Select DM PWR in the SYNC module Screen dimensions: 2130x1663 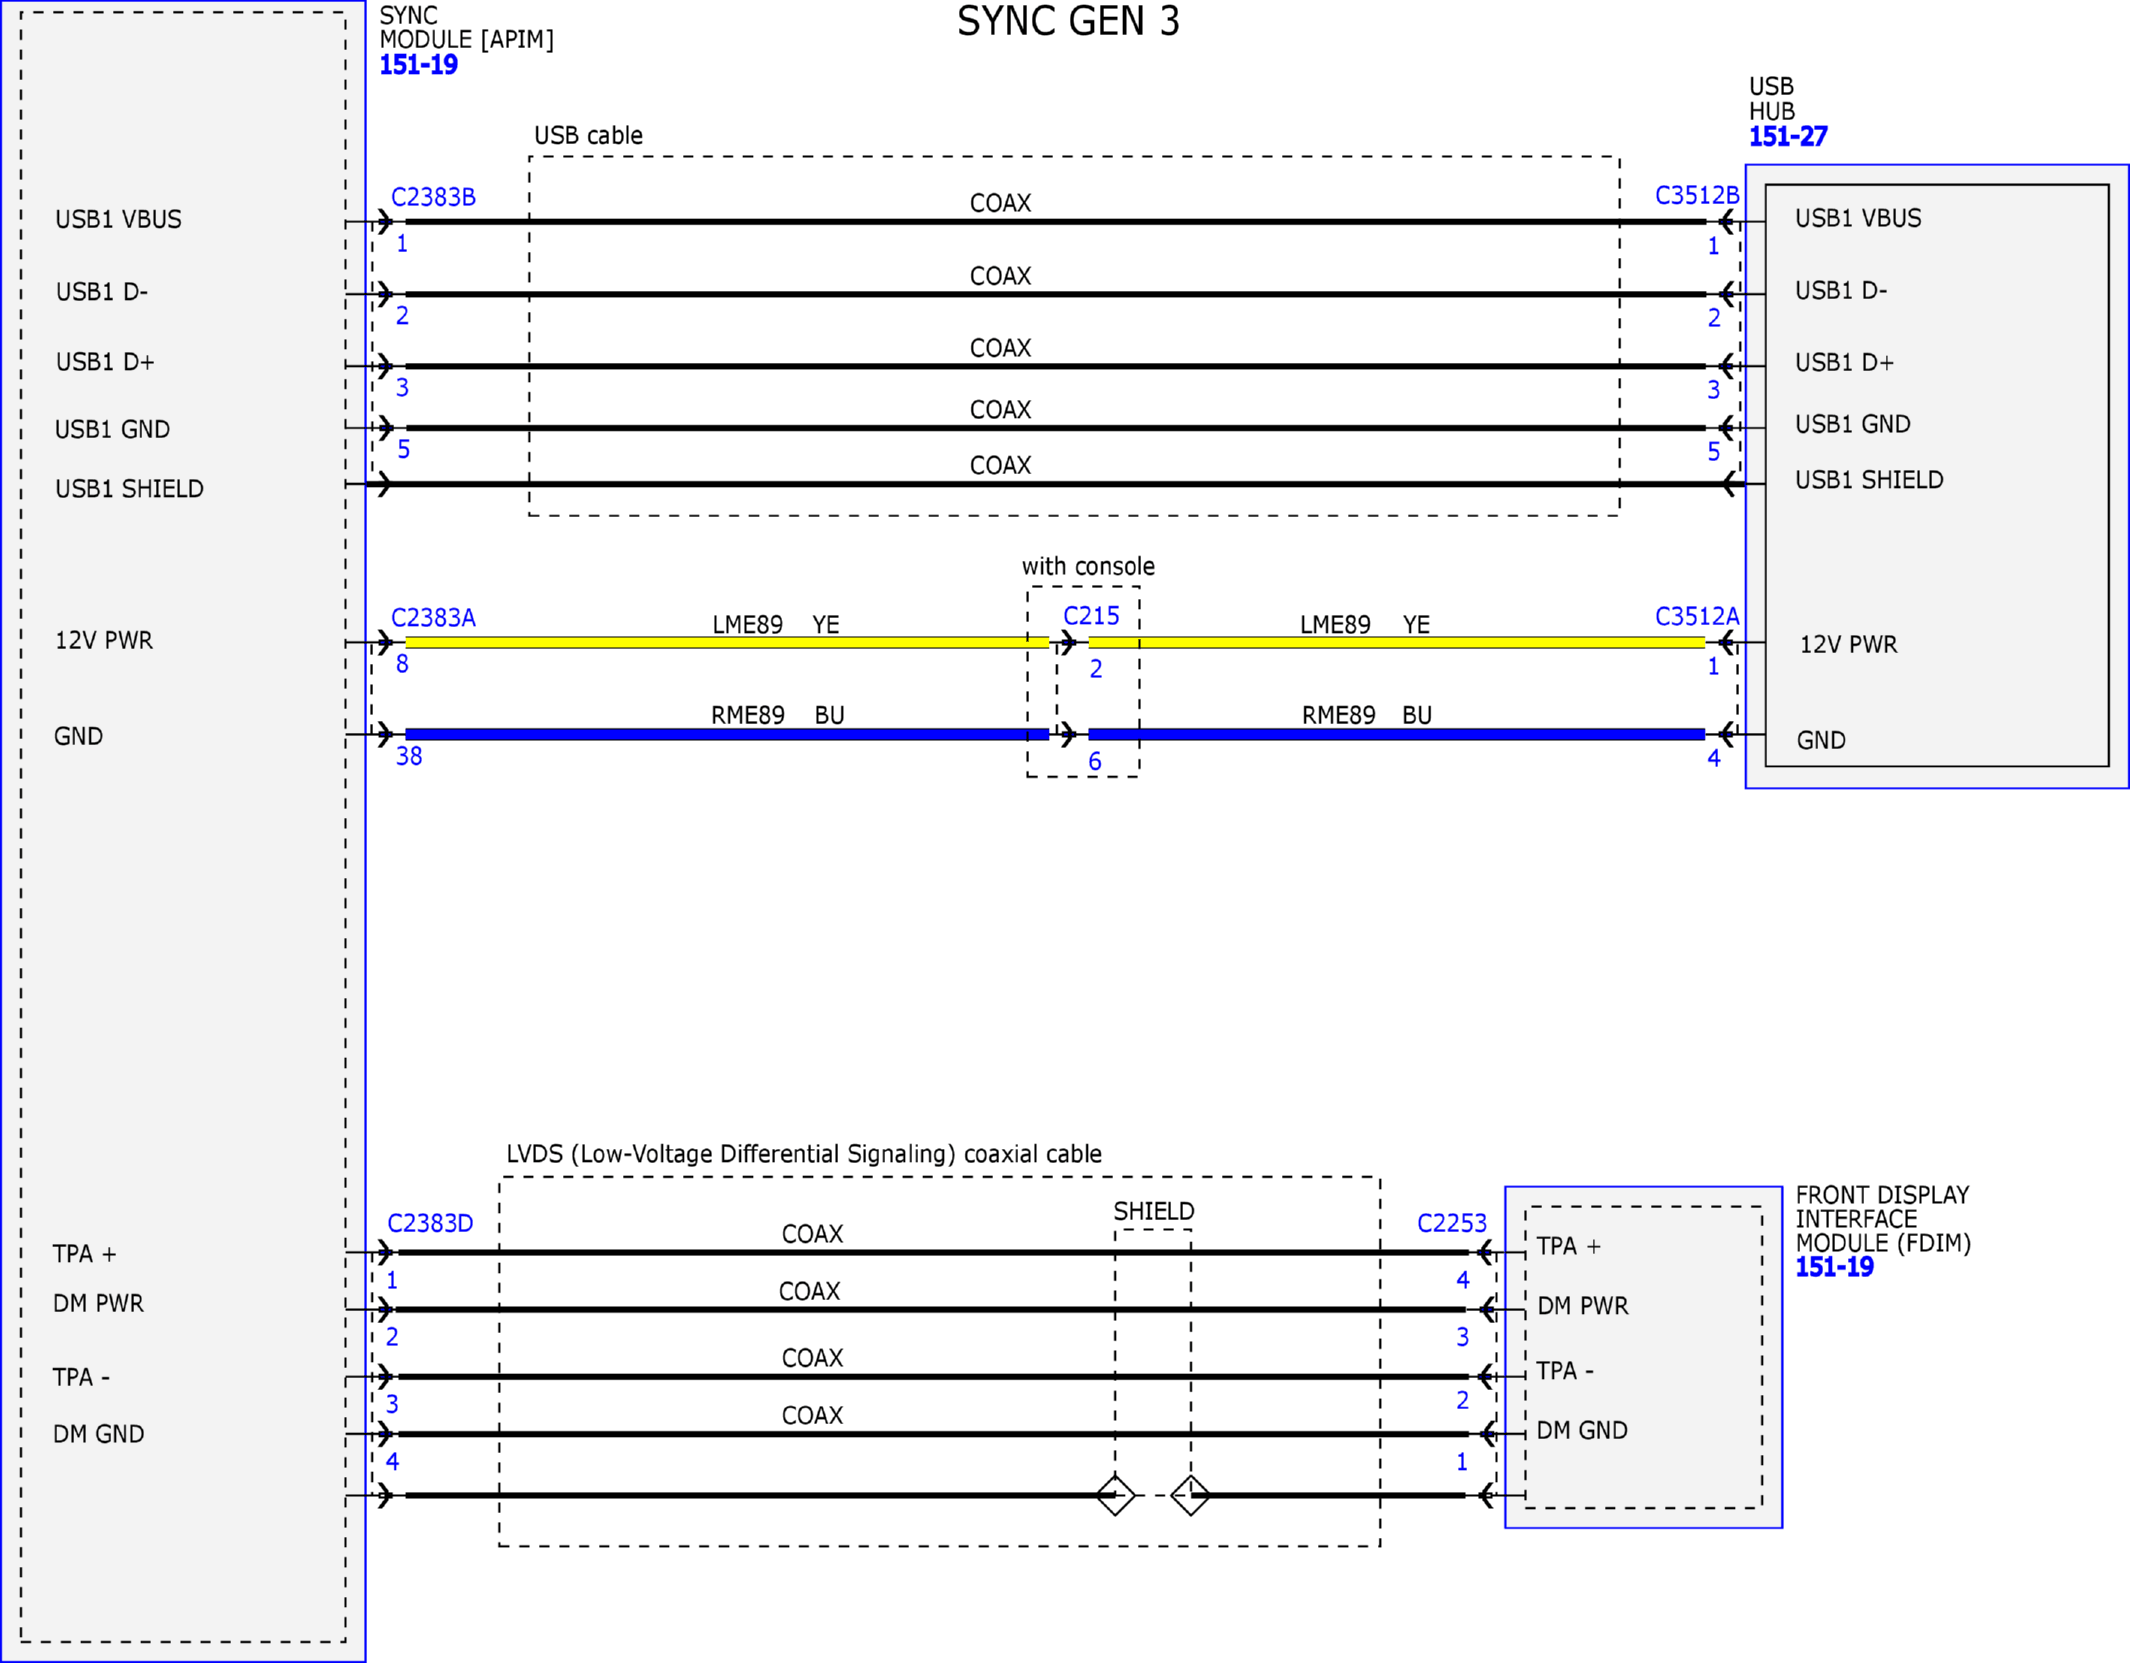[x=98, y=1303]
